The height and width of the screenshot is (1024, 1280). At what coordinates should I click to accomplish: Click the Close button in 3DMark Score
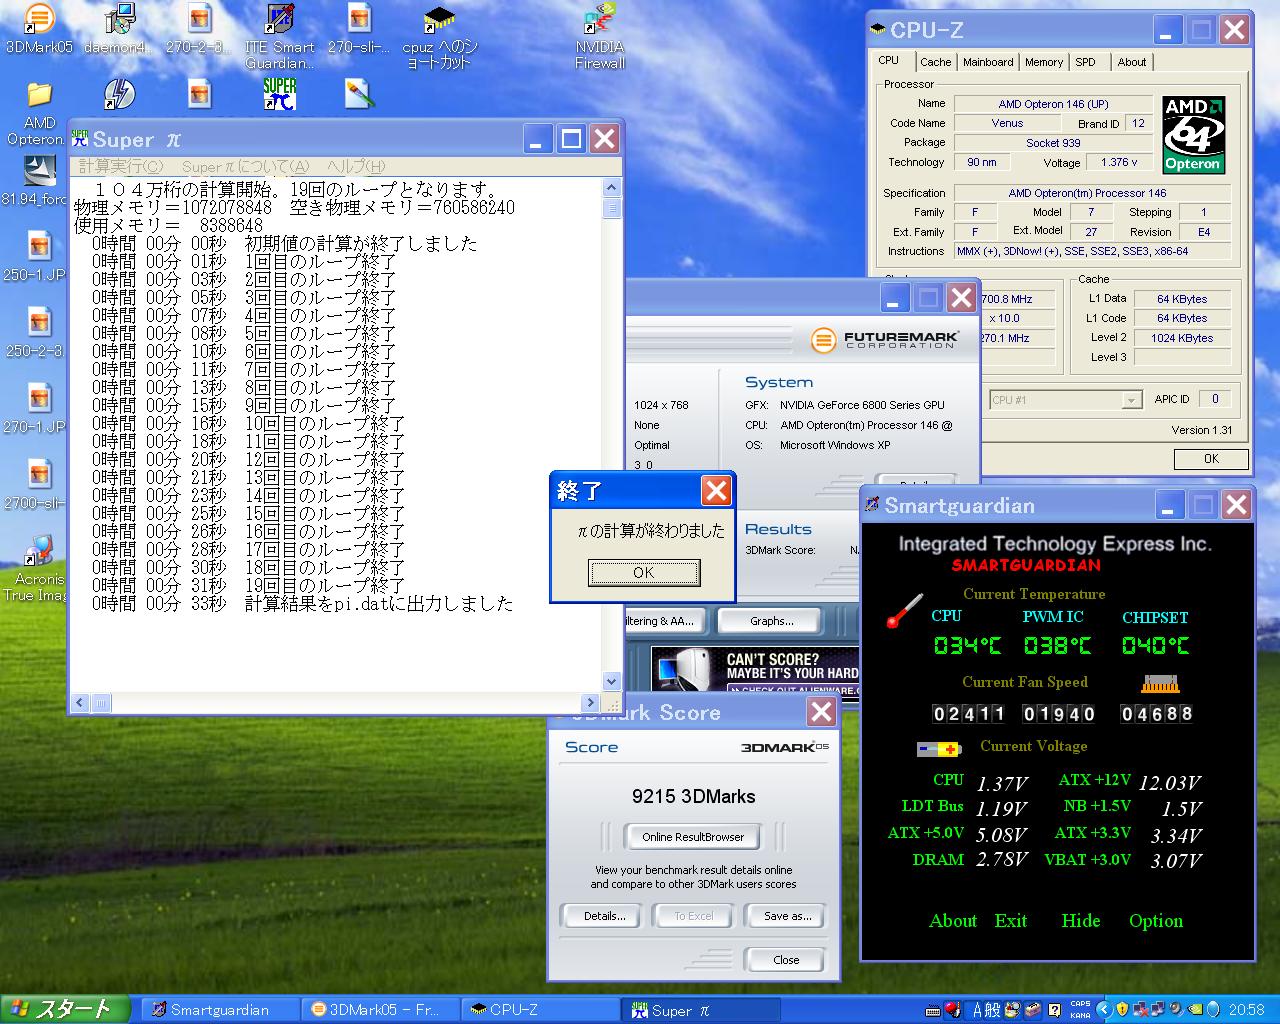[786, 960]
